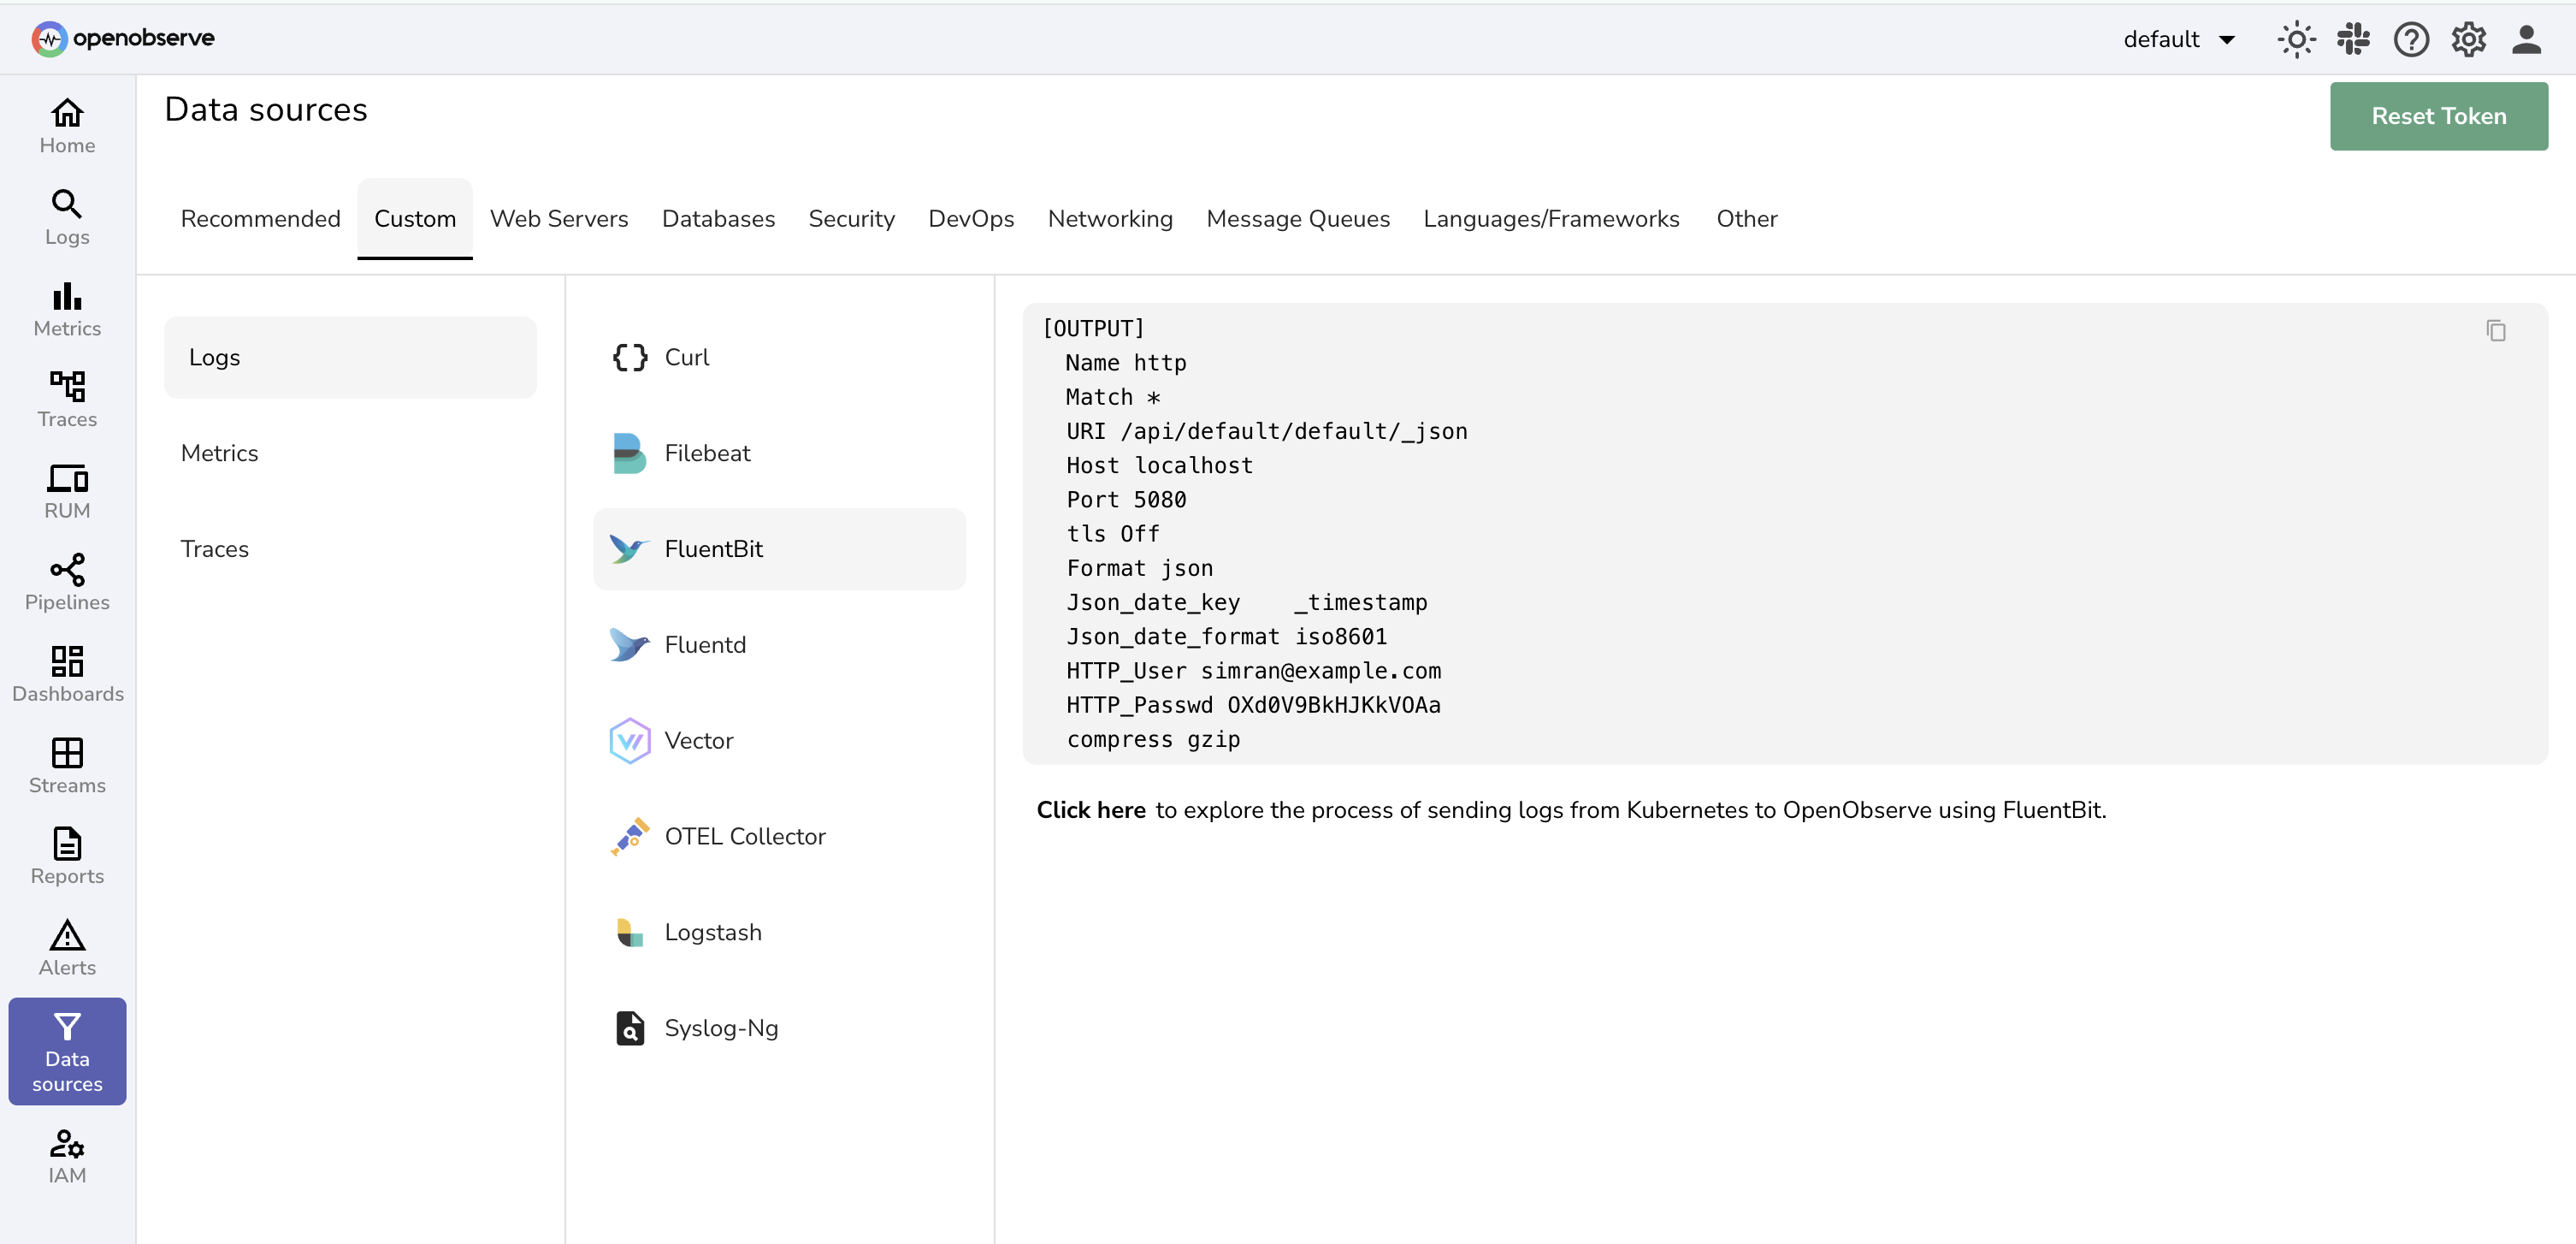Select the Vector data source
The height and width of the screenshot is (1244, 2576).
point(699,740)
